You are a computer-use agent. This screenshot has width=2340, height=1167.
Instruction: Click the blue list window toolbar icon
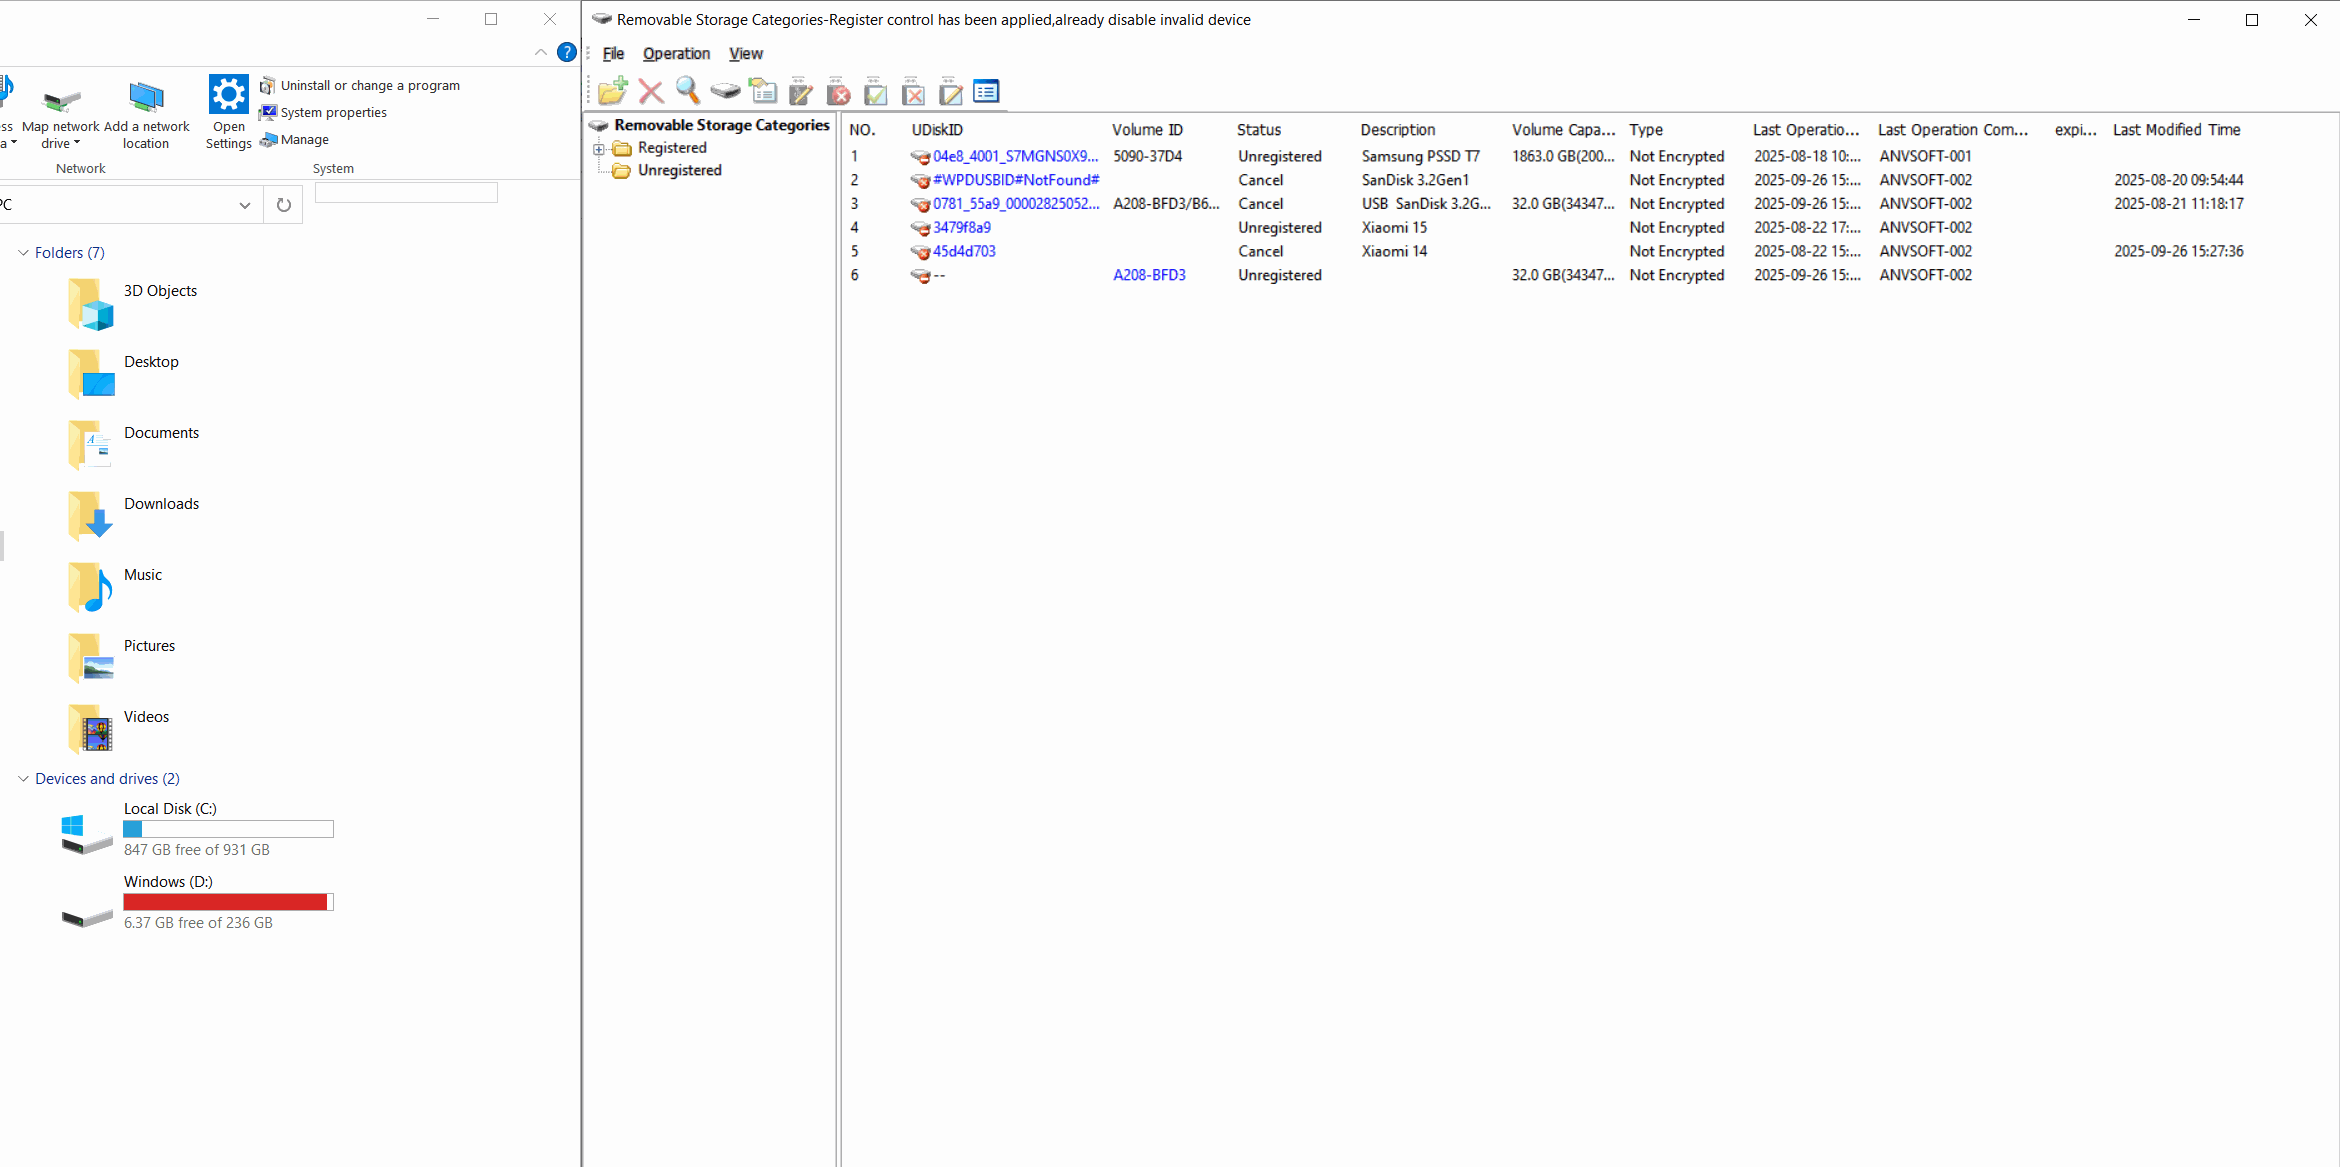point(986,92)
